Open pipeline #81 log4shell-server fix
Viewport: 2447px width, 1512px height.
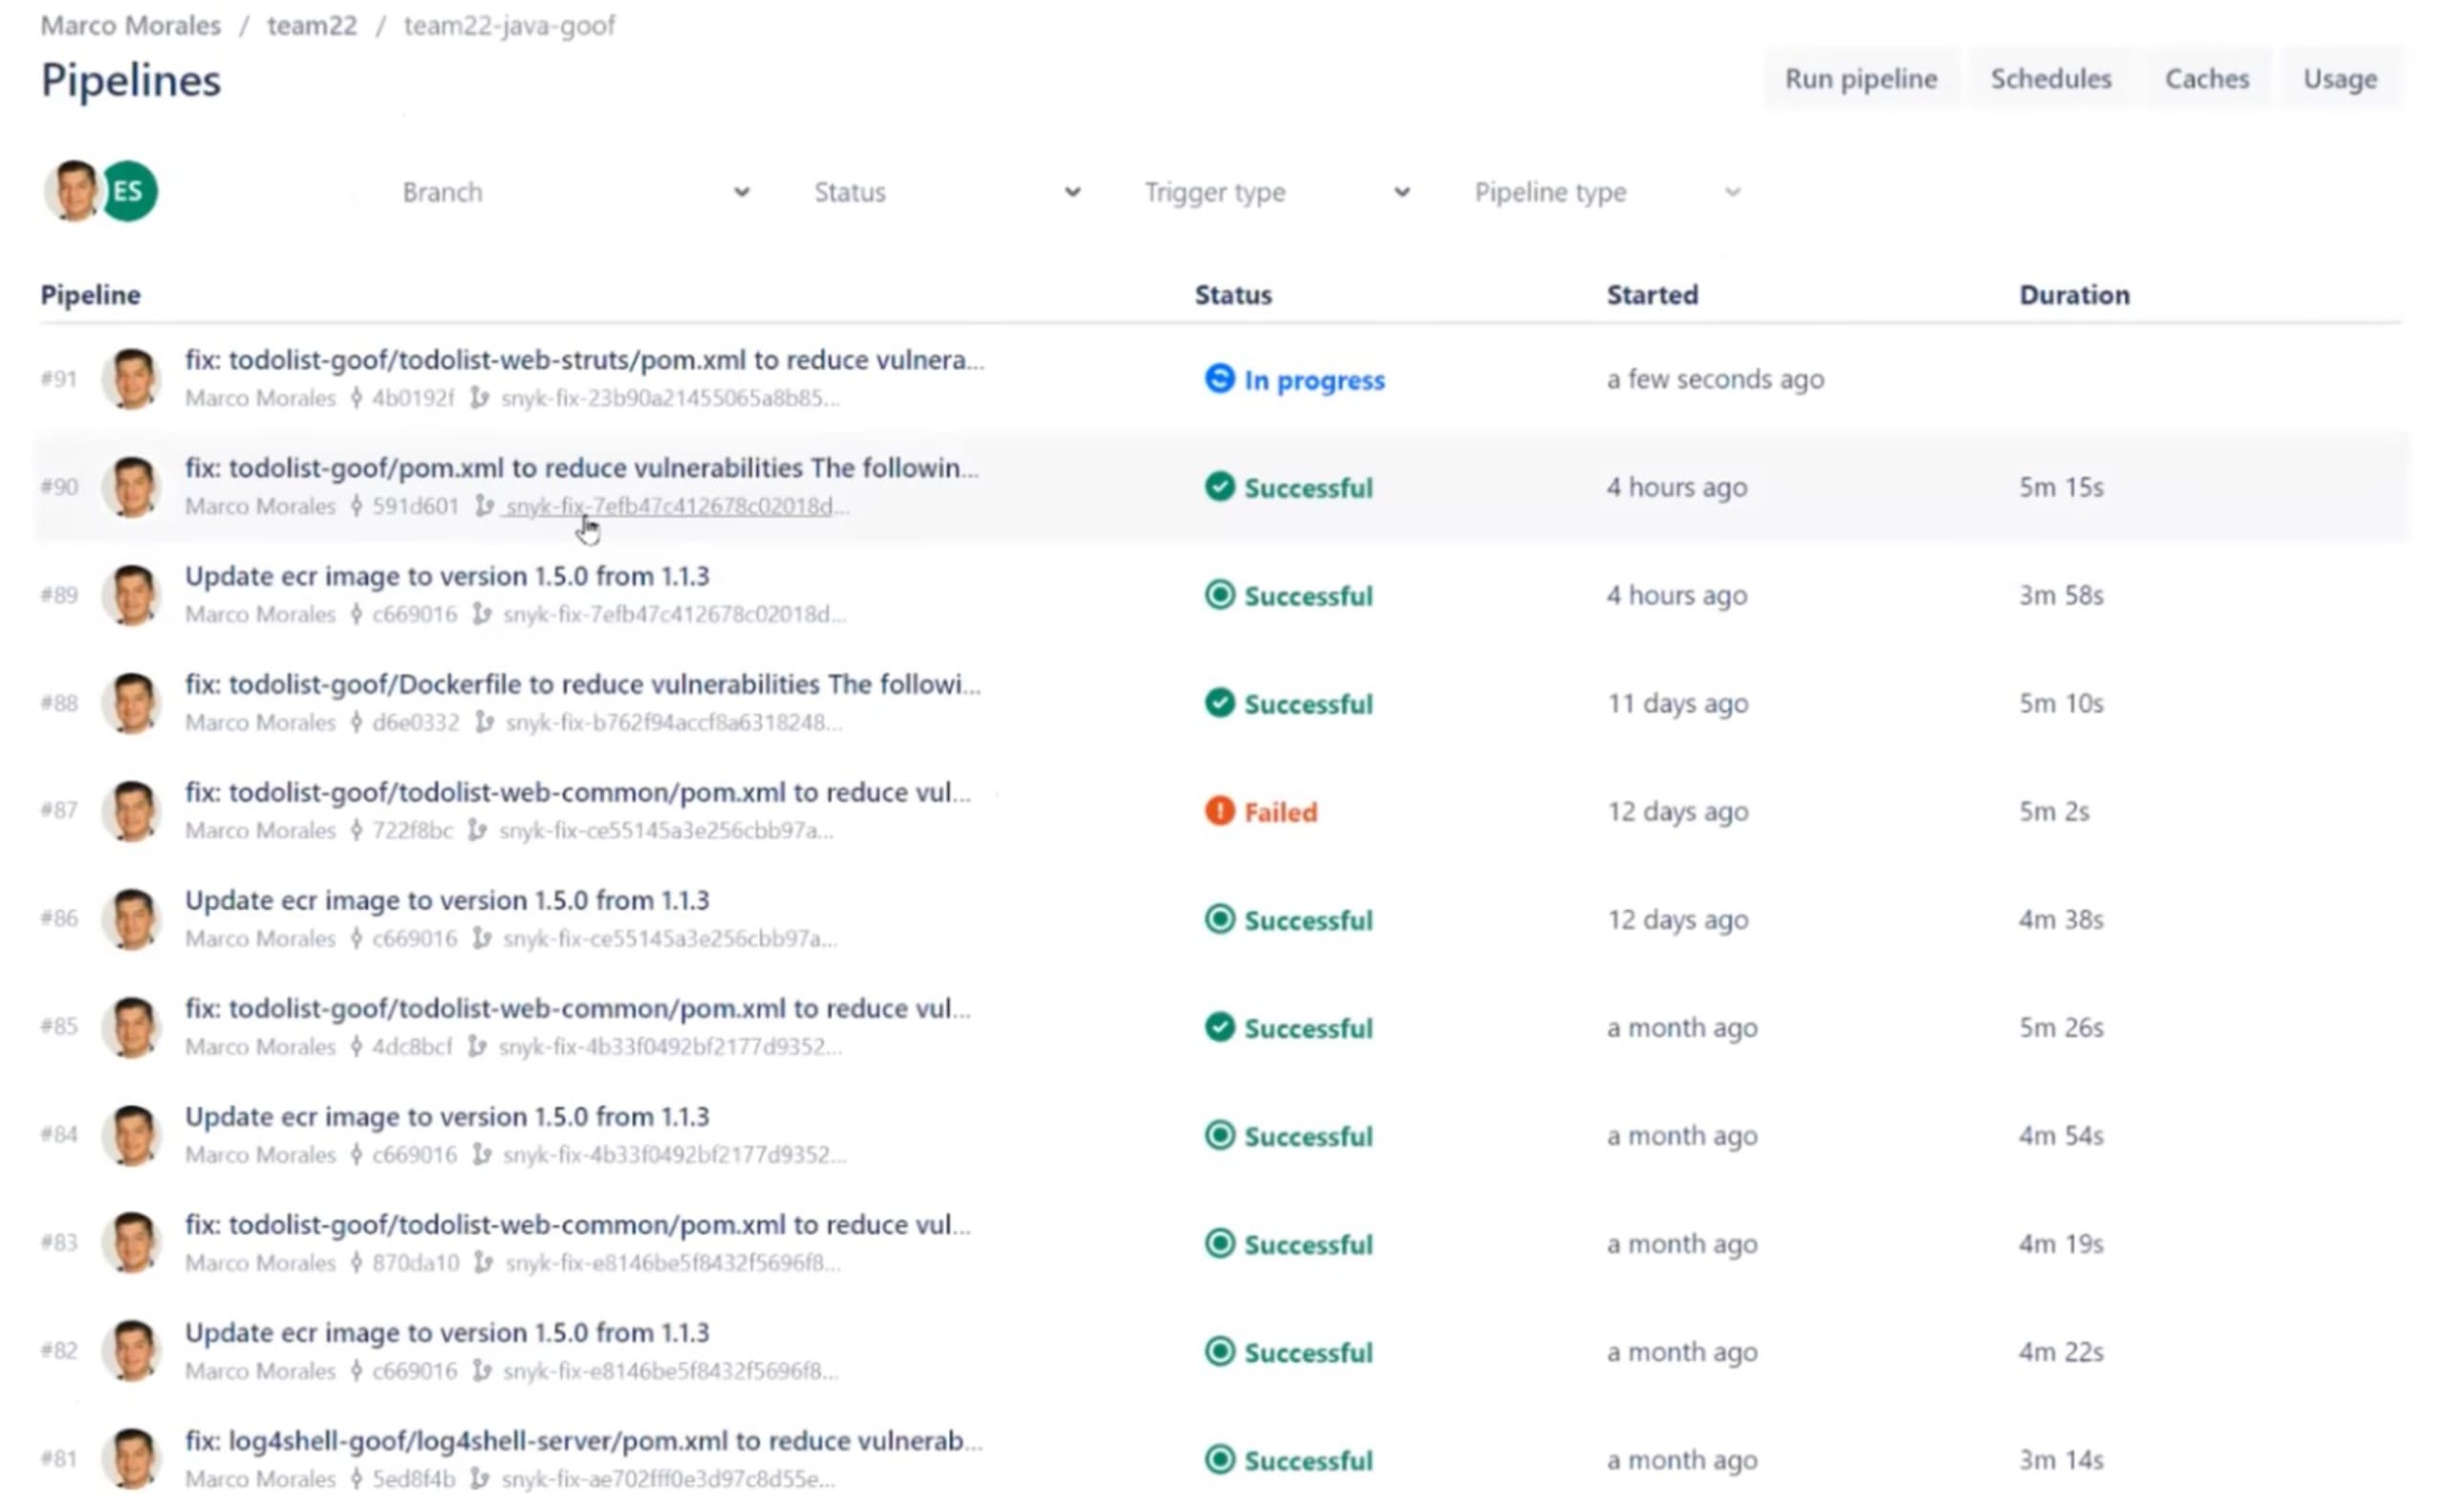pyautogui.click(x=583, y=1440)
